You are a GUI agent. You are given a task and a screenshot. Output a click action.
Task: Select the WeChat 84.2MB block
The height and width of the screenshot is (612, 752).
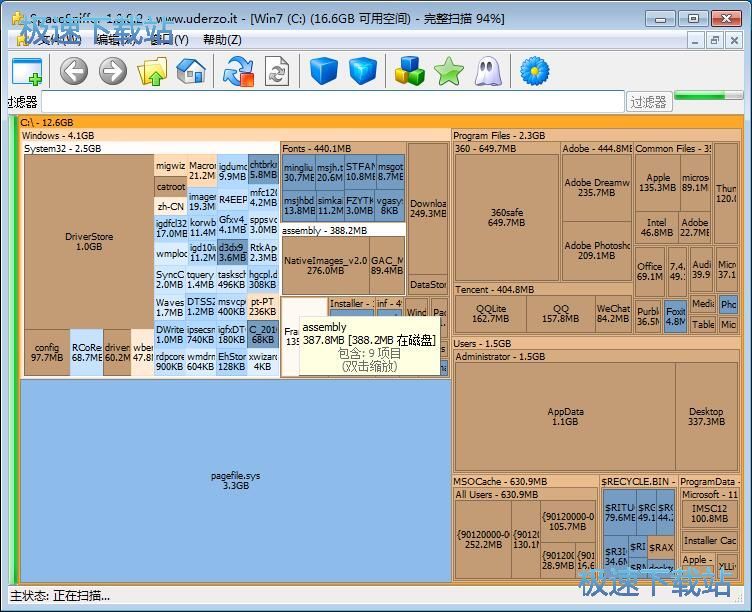pyautogui.click(x=613, y=314)
